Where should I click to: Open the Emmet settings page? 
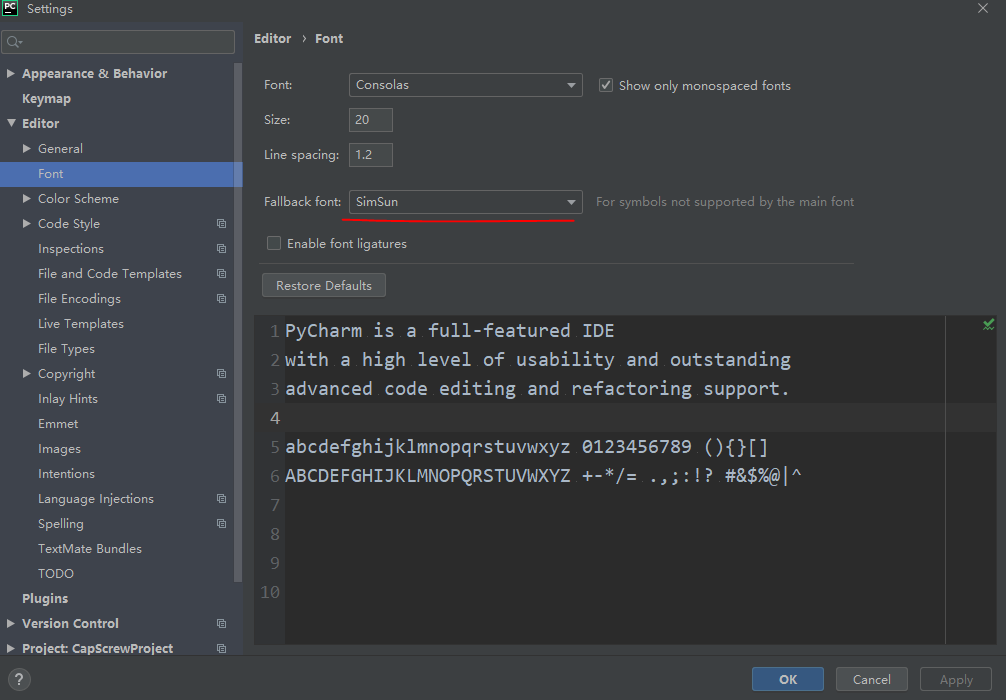point(58,424)
